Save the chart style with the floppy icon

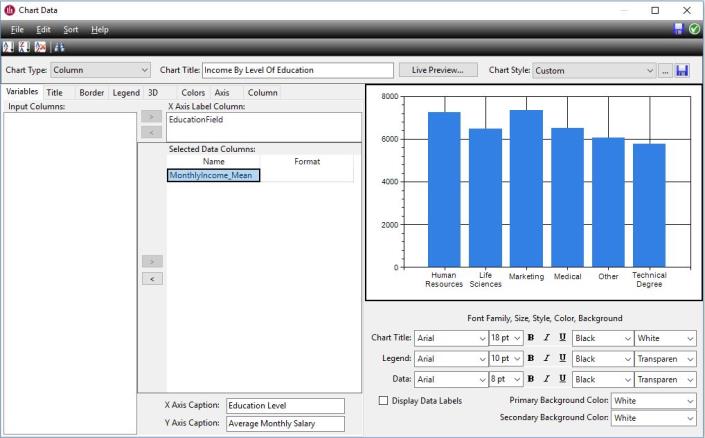point(683,71)
